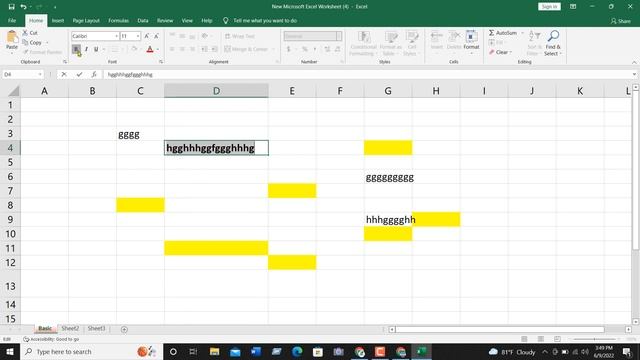Switch to Sheet3 tab

[96, 329]
